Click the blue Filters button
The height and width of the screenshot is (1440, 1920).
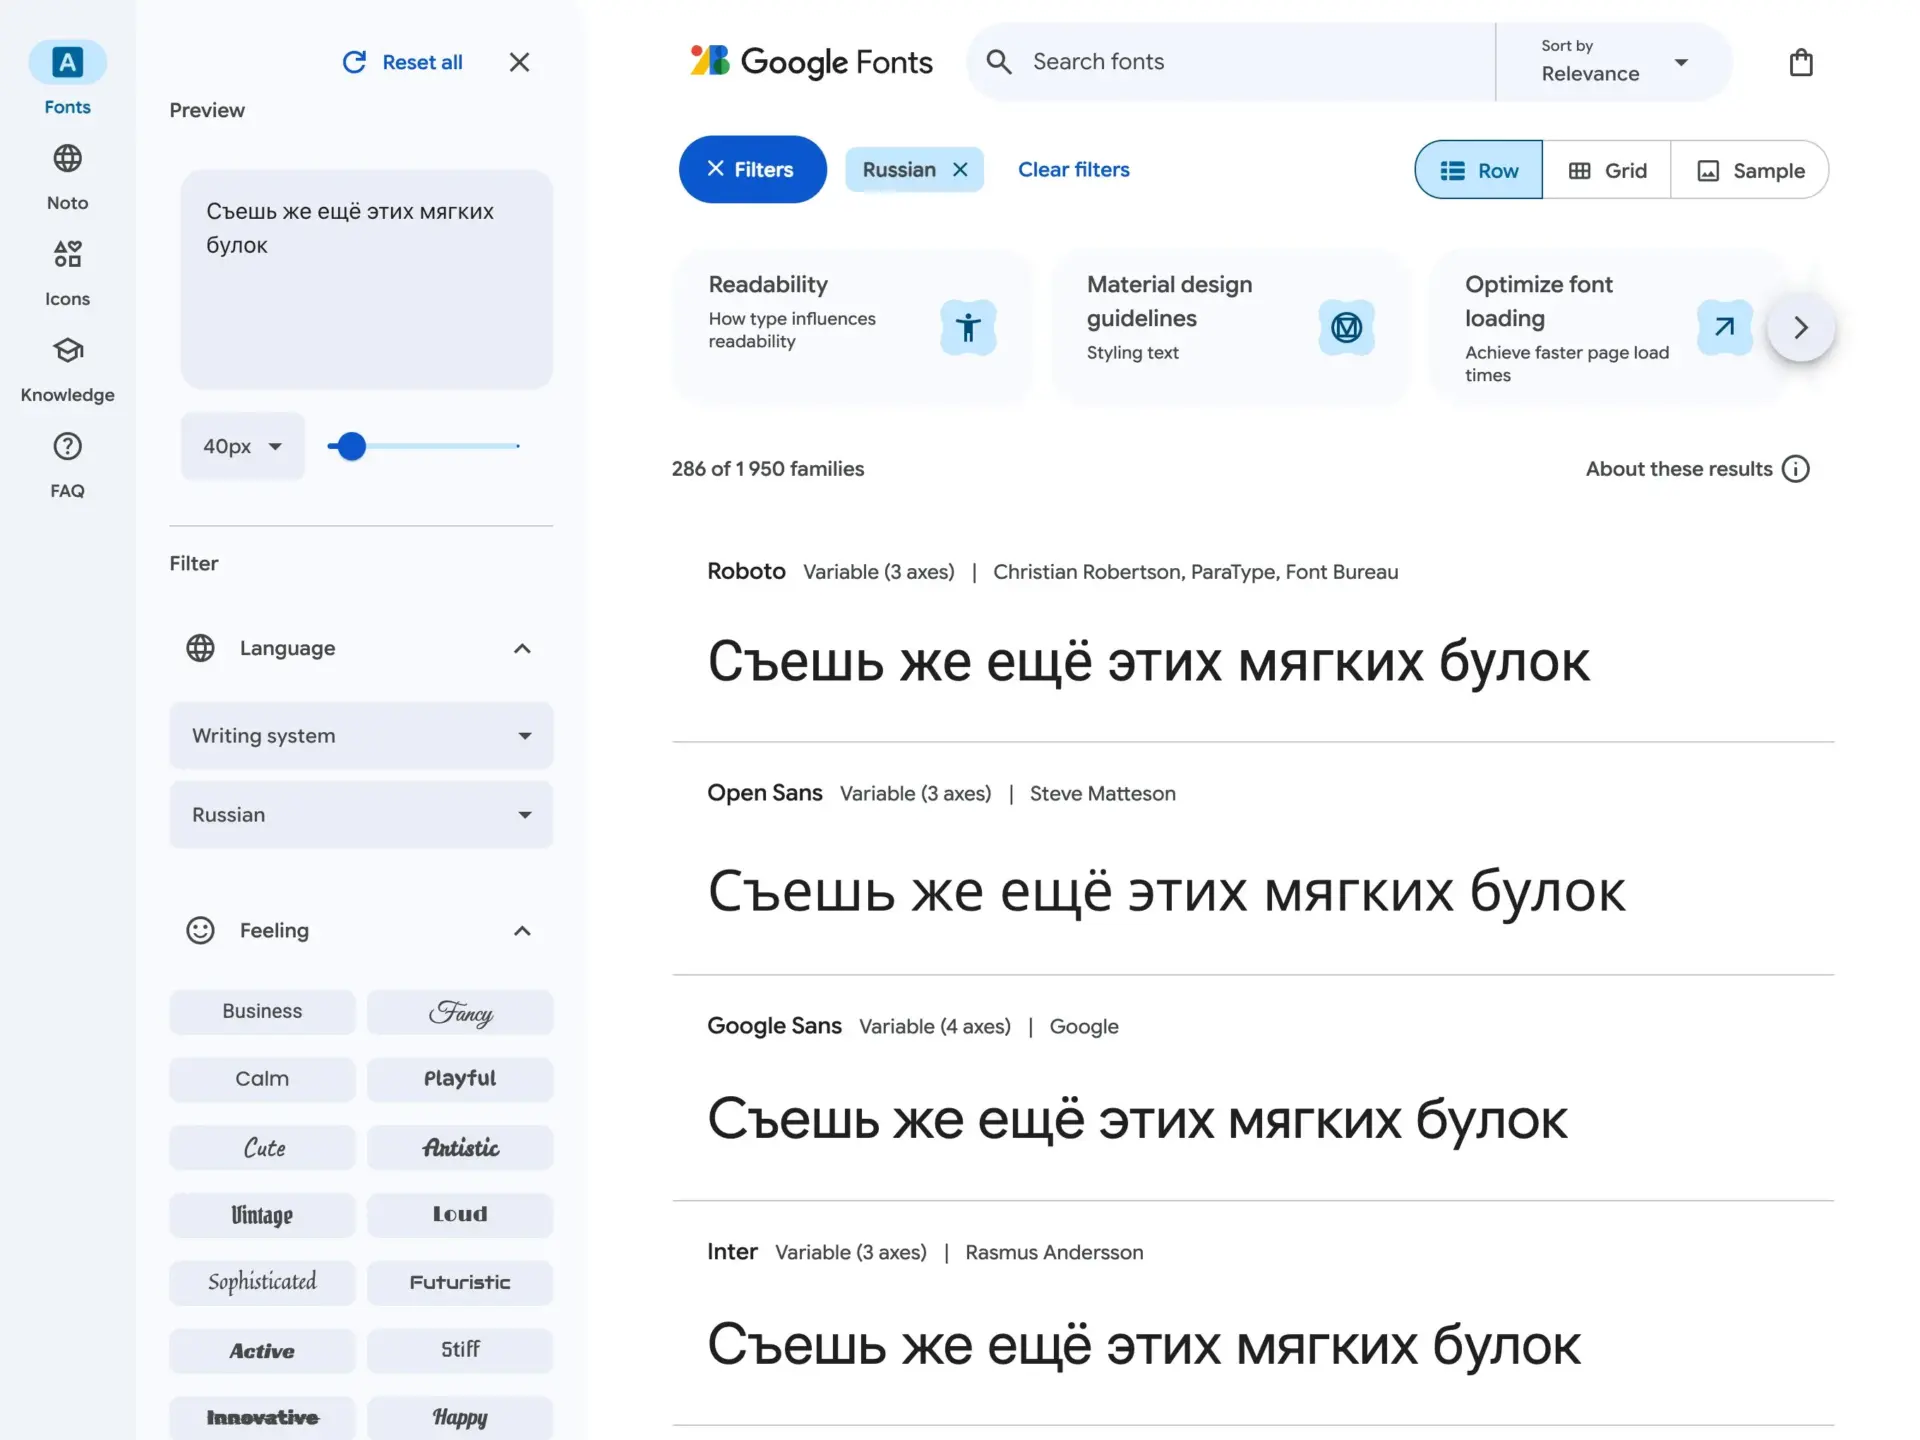click(752, 169)
